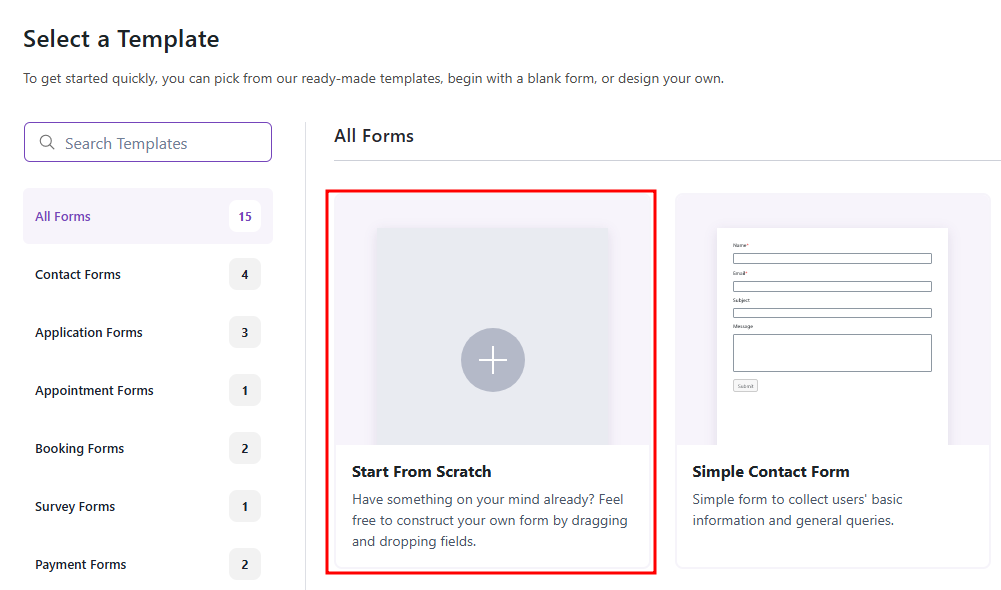Click the count badge beside Survey Forms
This screenshot has width=1001, height=590.
point(244,506)
